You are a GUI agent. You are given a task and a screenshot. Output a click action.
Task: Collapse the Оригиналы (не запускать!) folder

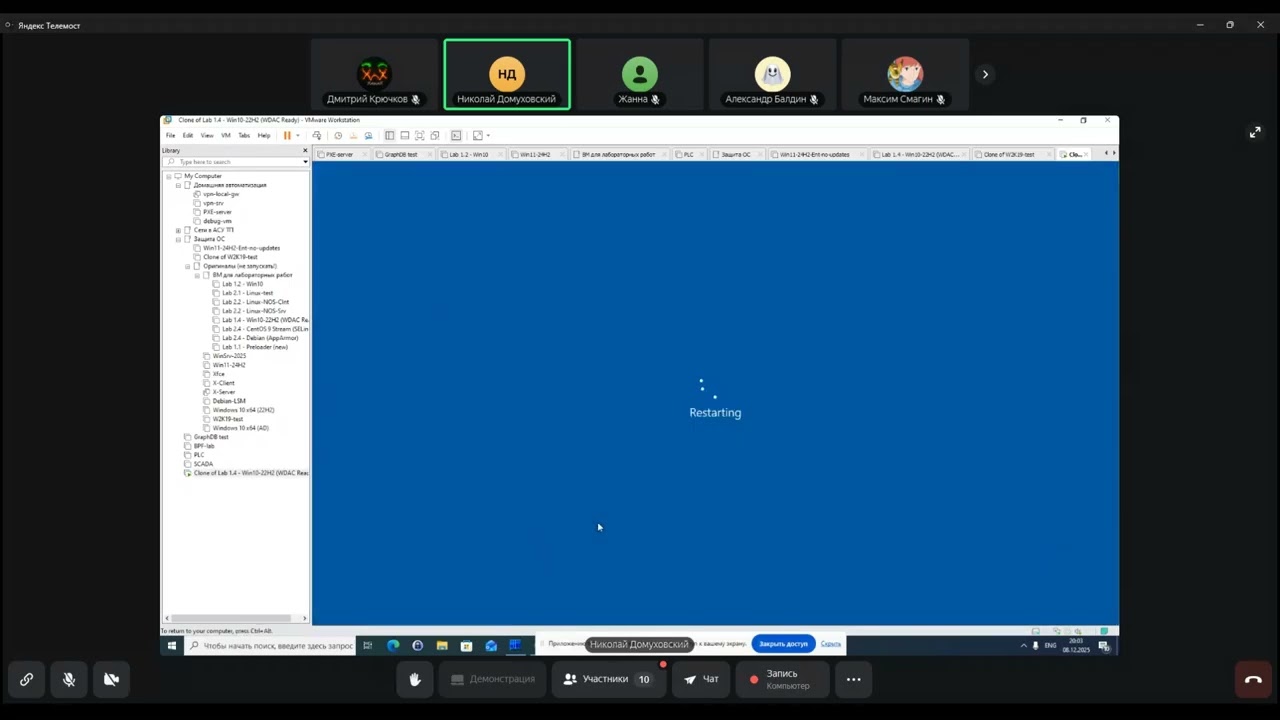tap(187, 266)
